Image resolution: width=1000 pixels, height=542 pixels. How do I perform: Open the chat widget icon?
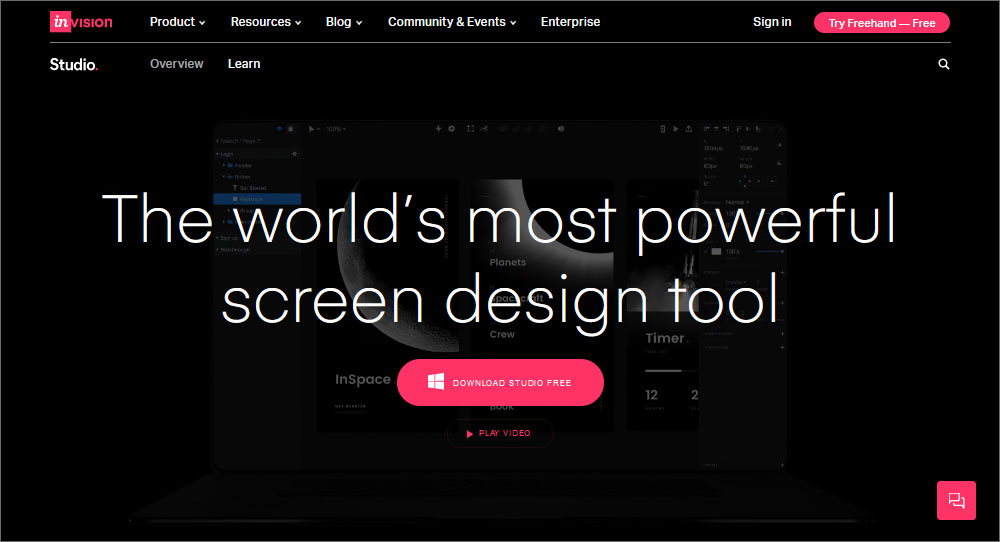click(x=956, y=501)
